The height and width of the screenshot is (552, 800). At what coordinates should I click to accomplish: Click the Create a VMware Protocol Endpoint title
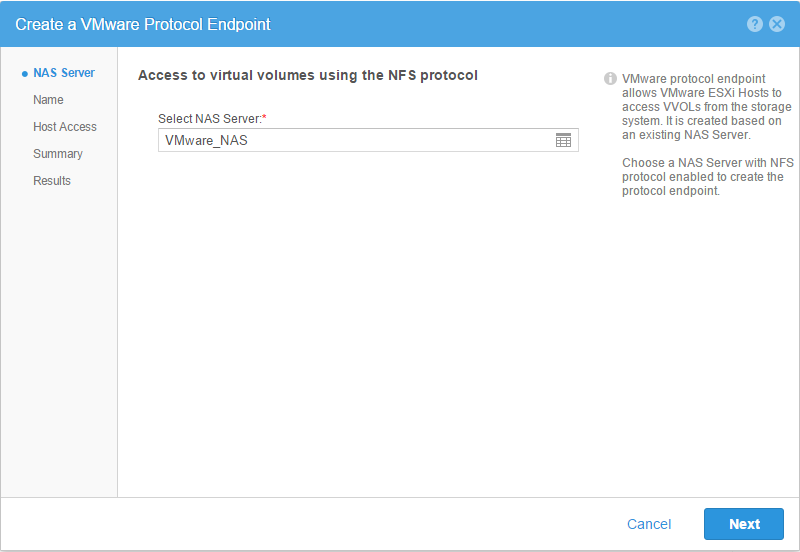click(143, 24)
